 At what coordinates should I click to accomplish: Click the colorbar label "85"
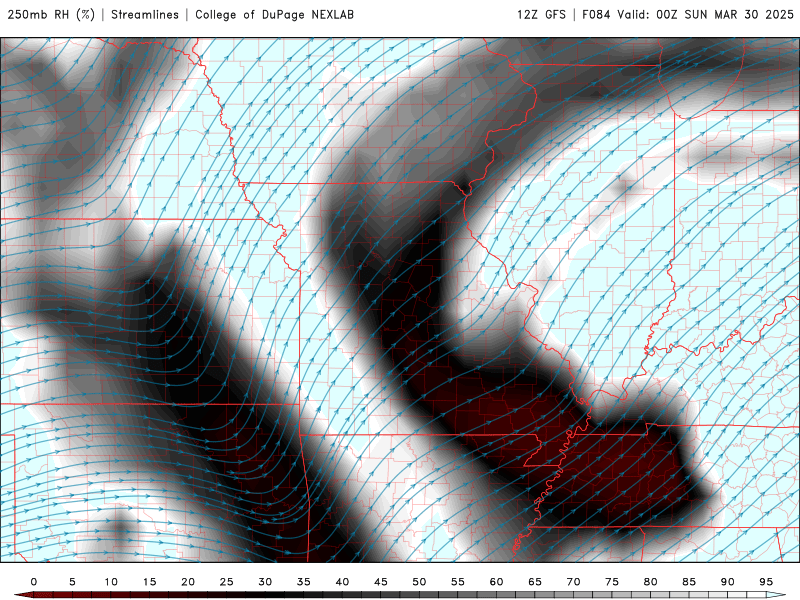pos(689,582)
